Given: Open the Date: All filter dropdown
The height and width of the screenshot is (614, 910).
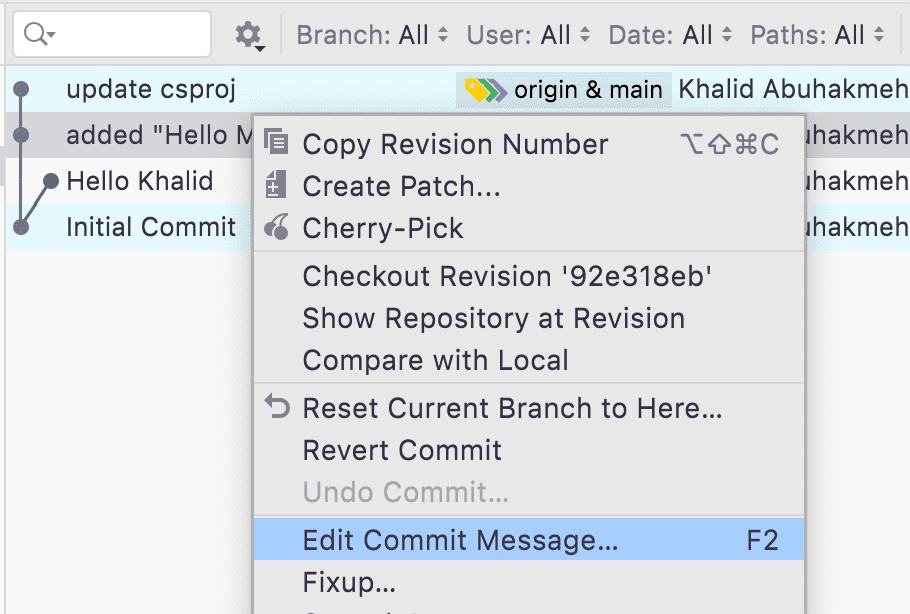Looking at the screenshot, I should pyautogui.click(x=670, y=35).
